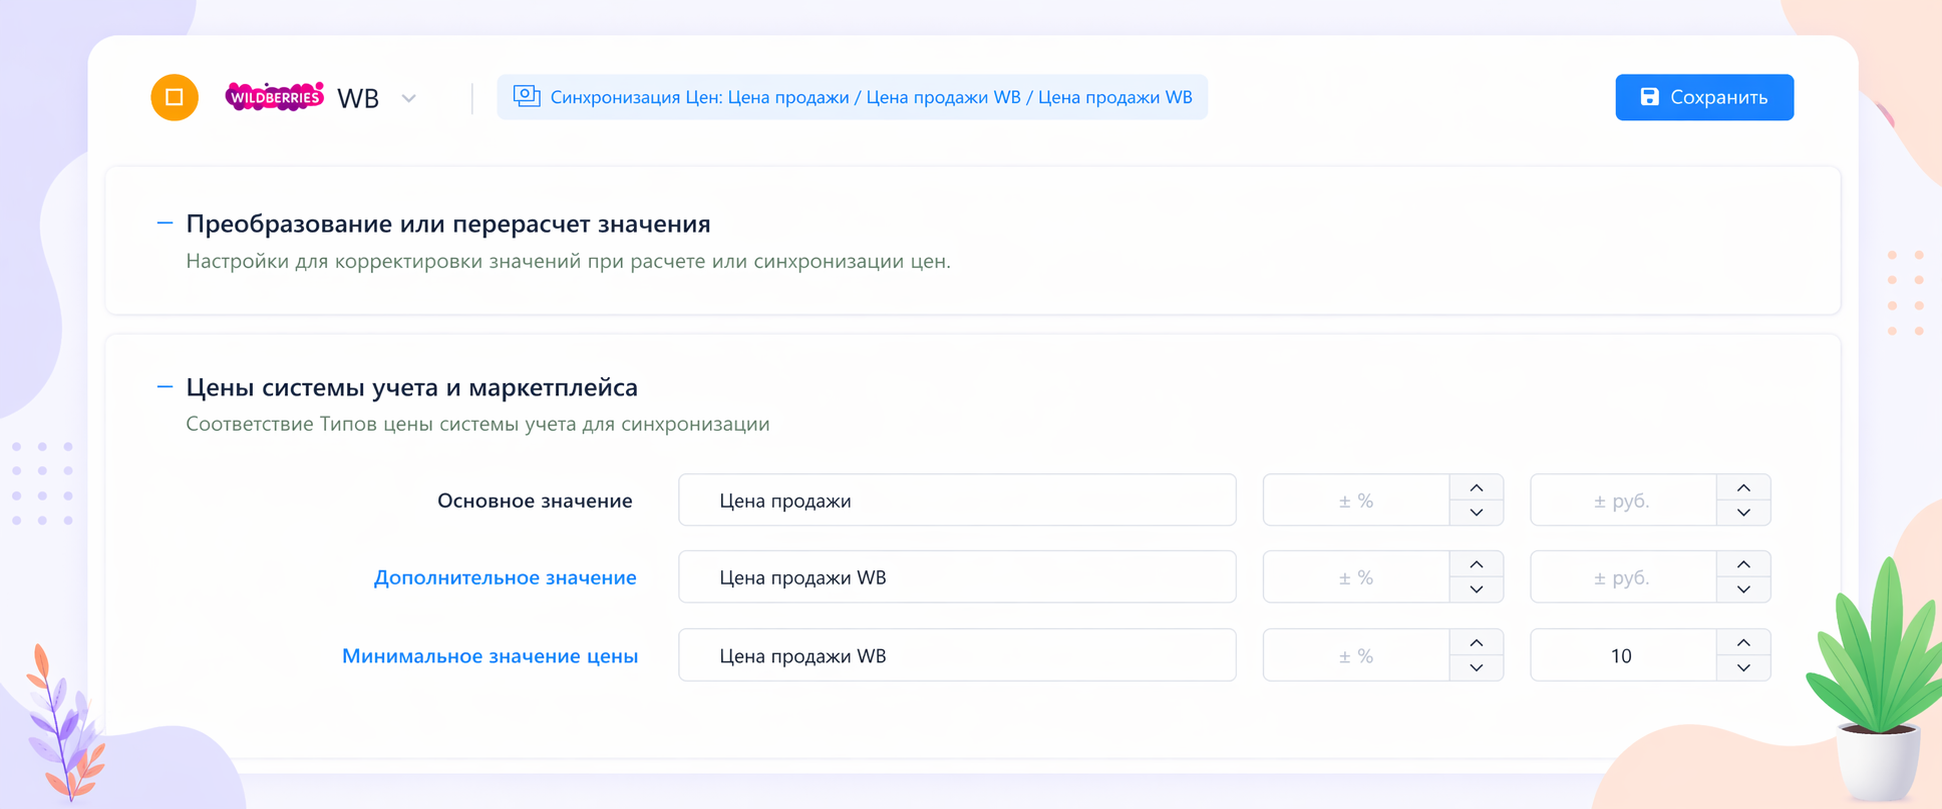Click the Цены системы учета и маркетплейса heading
The image size is (1942, 809).
pyautogui.click(x=412, y=387)
